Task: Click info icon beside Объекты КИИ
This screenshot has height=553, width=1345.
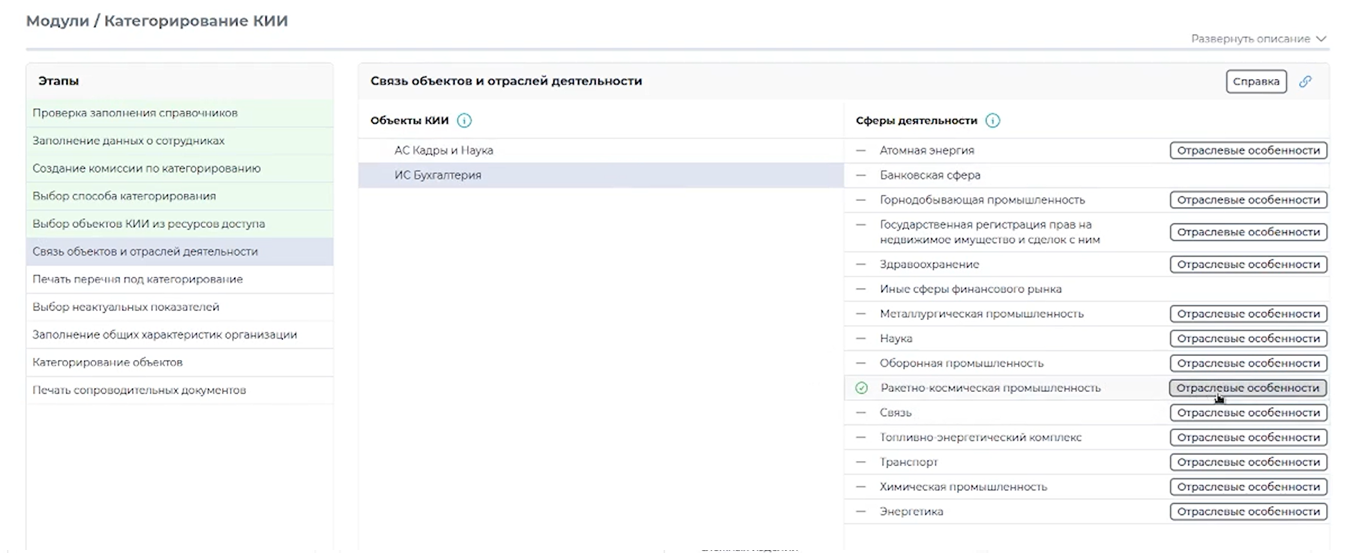Action: 464,121
